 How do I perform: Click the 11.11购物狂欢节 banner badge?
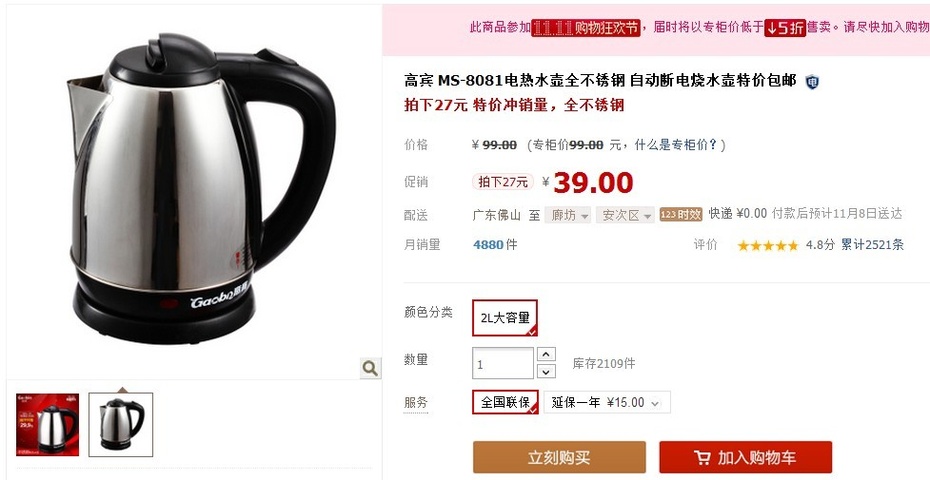click(x=585, y=28)
